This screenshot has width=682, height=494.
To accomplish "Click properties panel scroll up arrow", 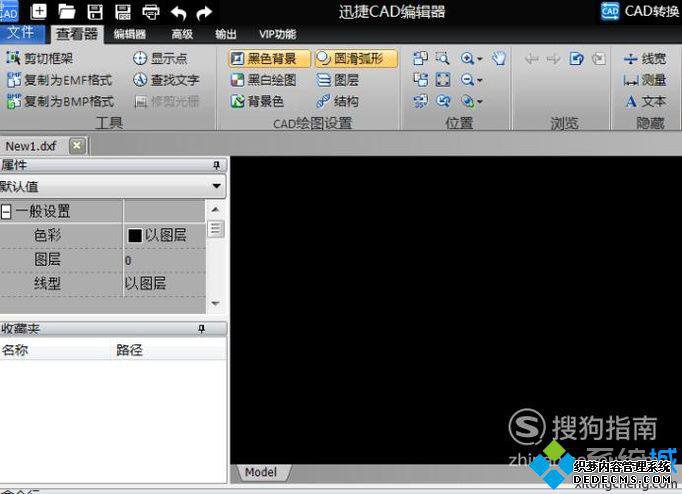I will [215, 210].
